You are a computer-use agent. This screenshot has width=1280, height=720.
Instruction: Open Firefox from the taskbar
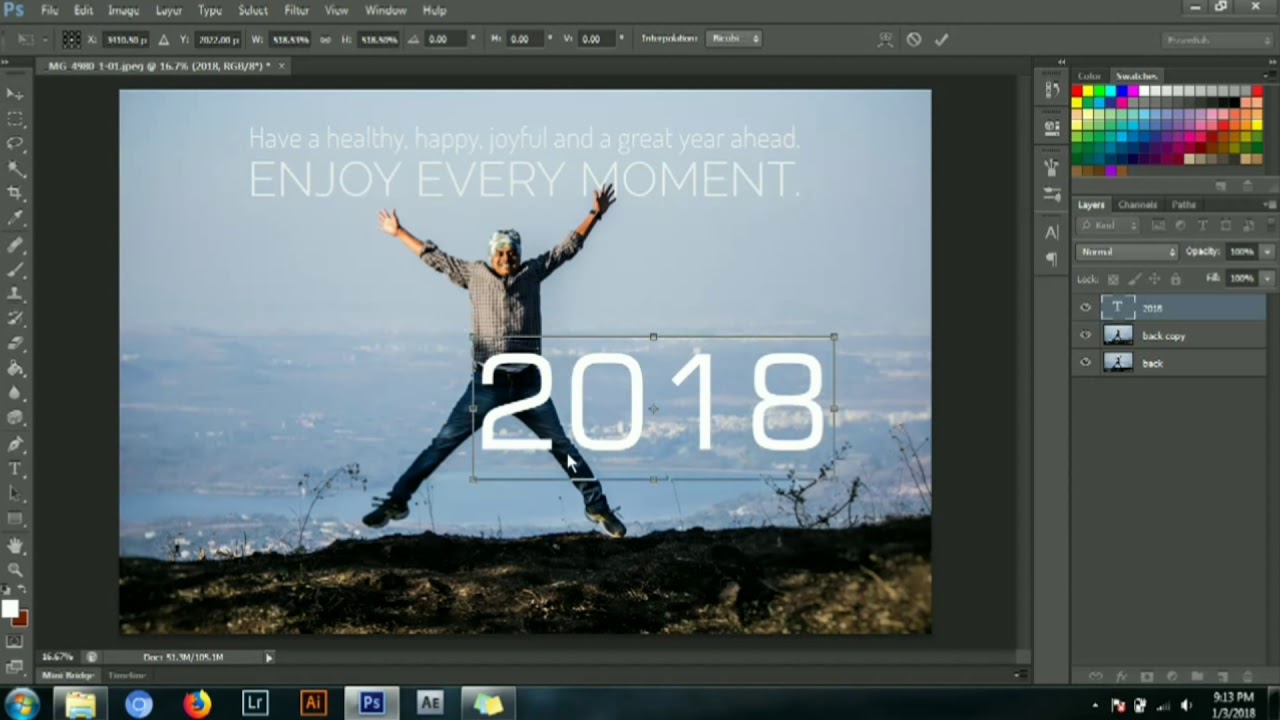point(197,704)
